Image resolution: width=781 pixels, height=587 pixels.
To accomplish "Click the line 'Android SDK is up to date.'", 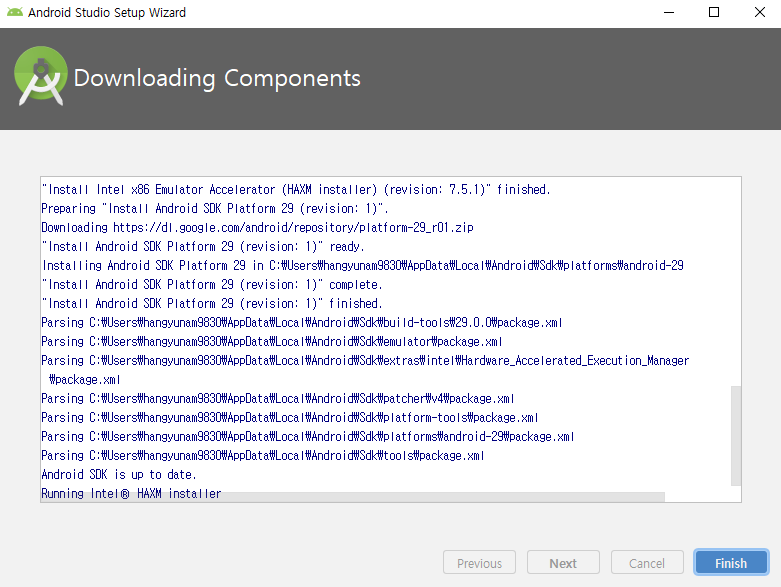I will pos(119,474).
